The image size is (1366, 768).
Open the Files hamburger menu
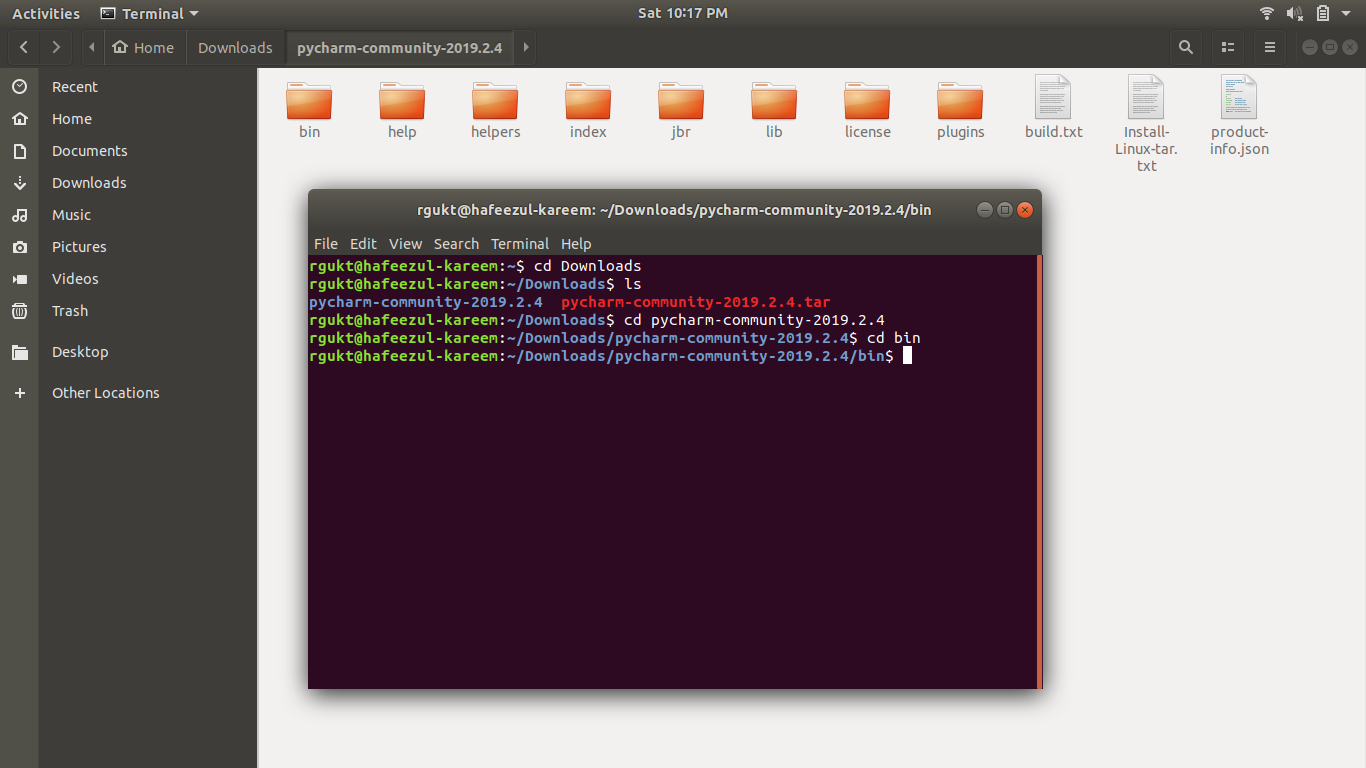tap(1270, 47)
